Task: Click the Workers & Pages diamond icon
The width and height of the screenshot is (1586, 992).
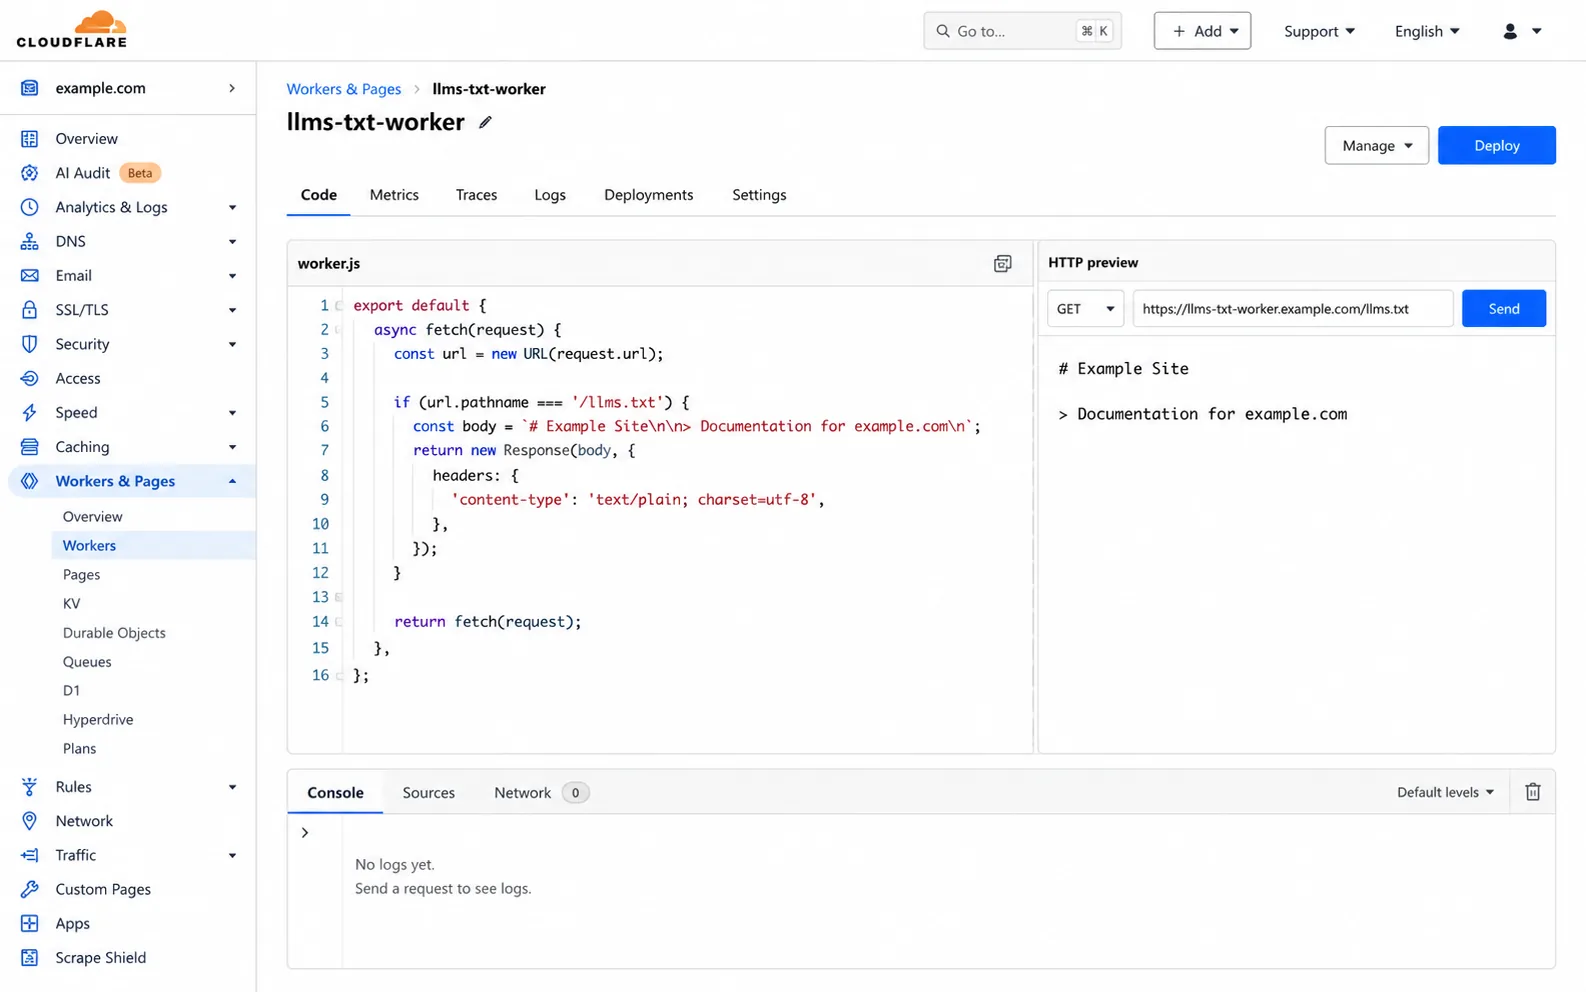Action: (x=30, y=481)
